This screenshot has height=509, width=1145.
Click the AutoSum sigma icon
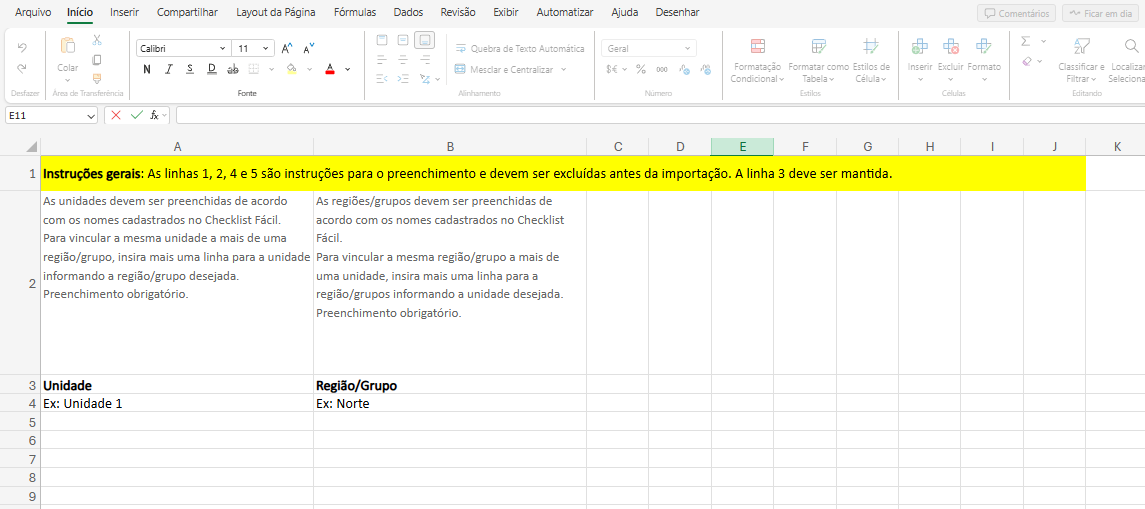click(1026, 41)
